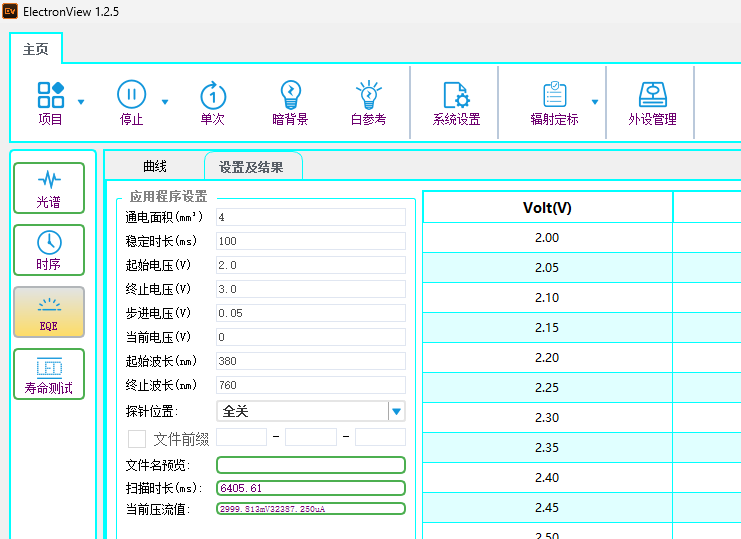Click the 文件名预览 preview field
Screen dimensions: 741x539
(311, 465)
